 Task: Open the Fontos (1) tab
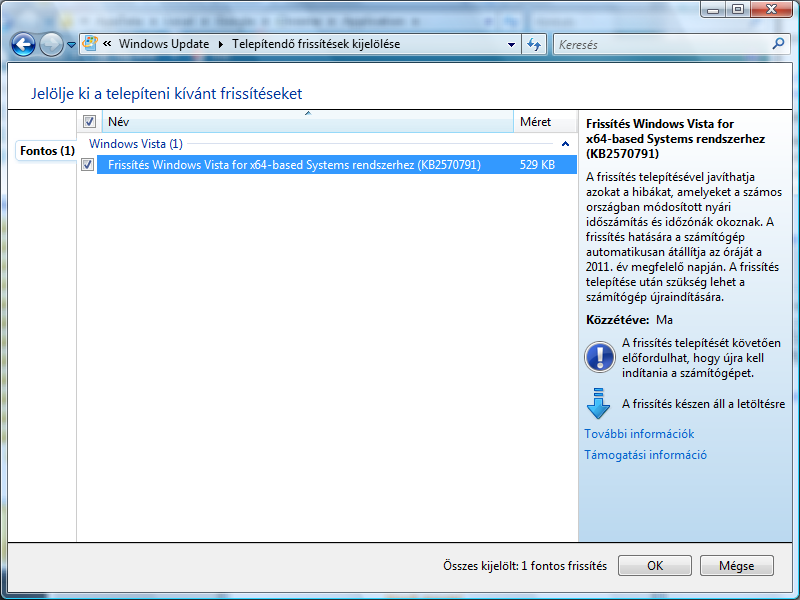coord(47,151)
